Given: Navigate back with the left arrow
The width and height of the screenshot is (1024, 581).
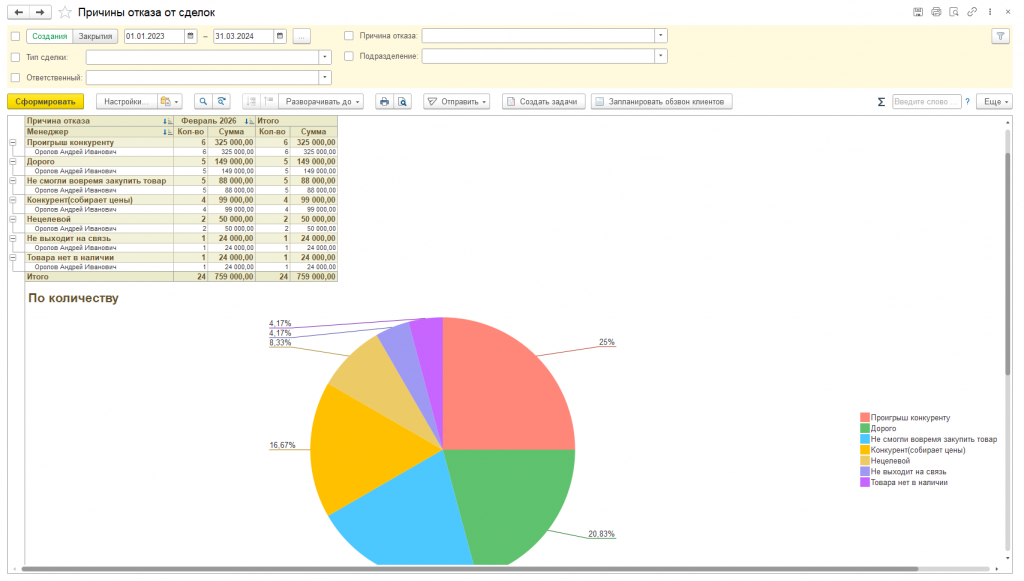Looking at the screenshot, I should tap(19, 12).
